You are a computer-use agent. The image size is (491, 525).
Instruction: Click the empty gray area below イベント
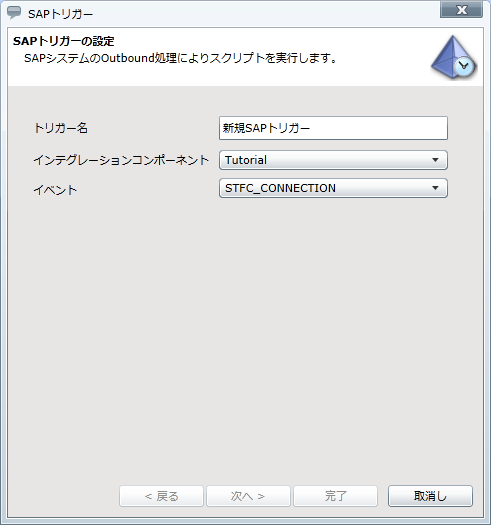246,335
